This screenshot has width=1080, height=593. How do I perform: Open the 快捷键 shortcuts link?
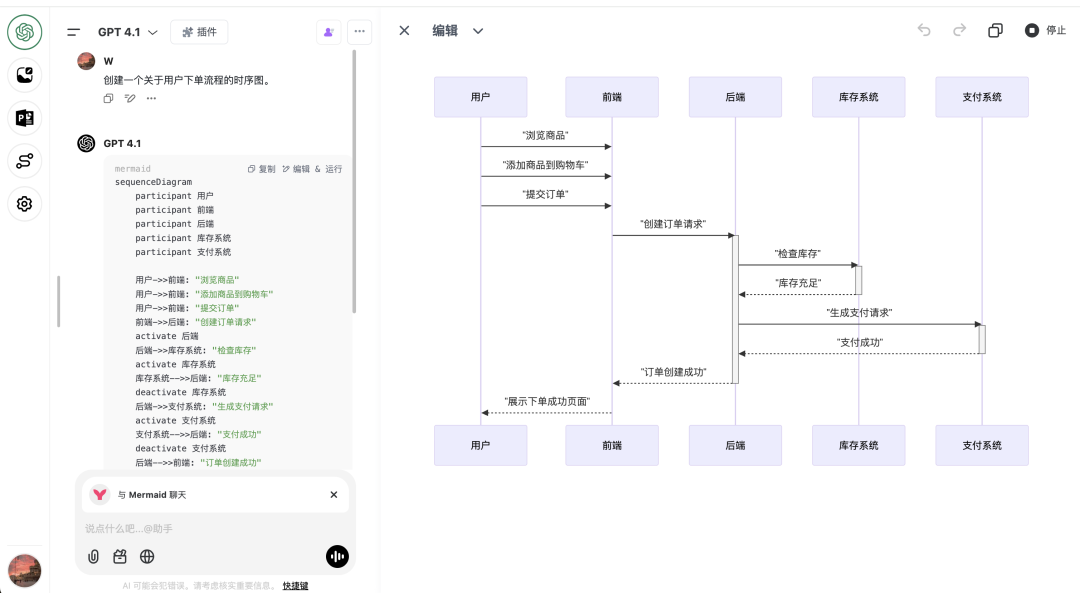294,584
